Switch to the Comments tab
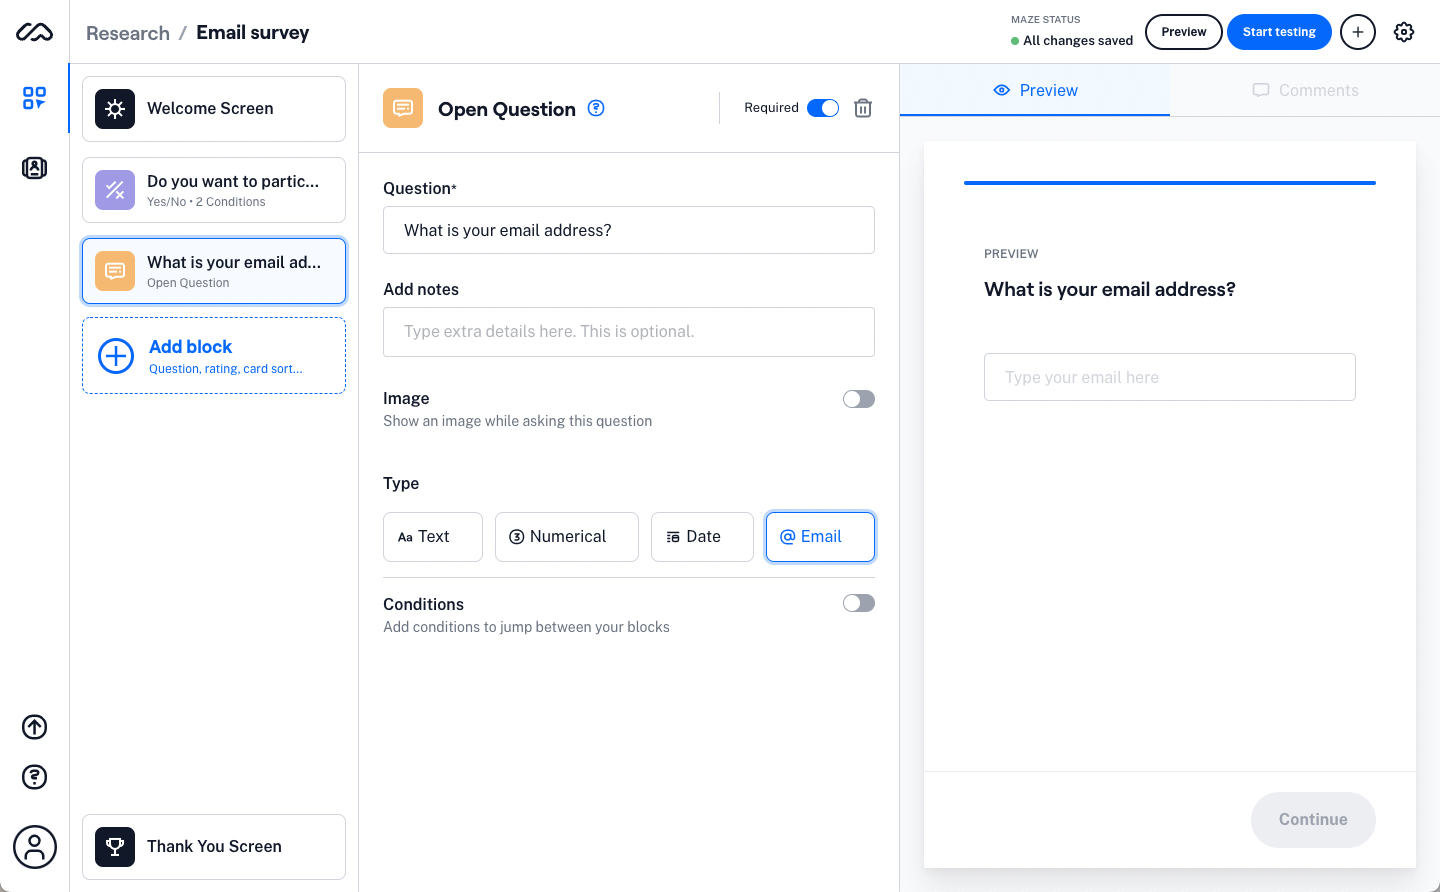Image resolution: width=1440 pixels, height=892 pixels. click(x=1305, y=90)
